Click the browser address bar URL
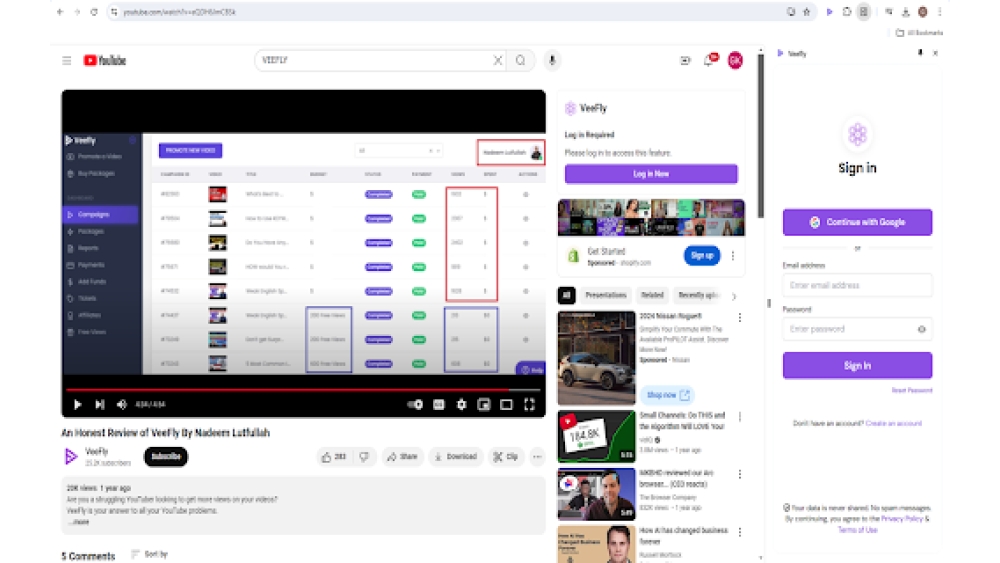Viewport: 1000px width, 563px height. tap(179, 12)
